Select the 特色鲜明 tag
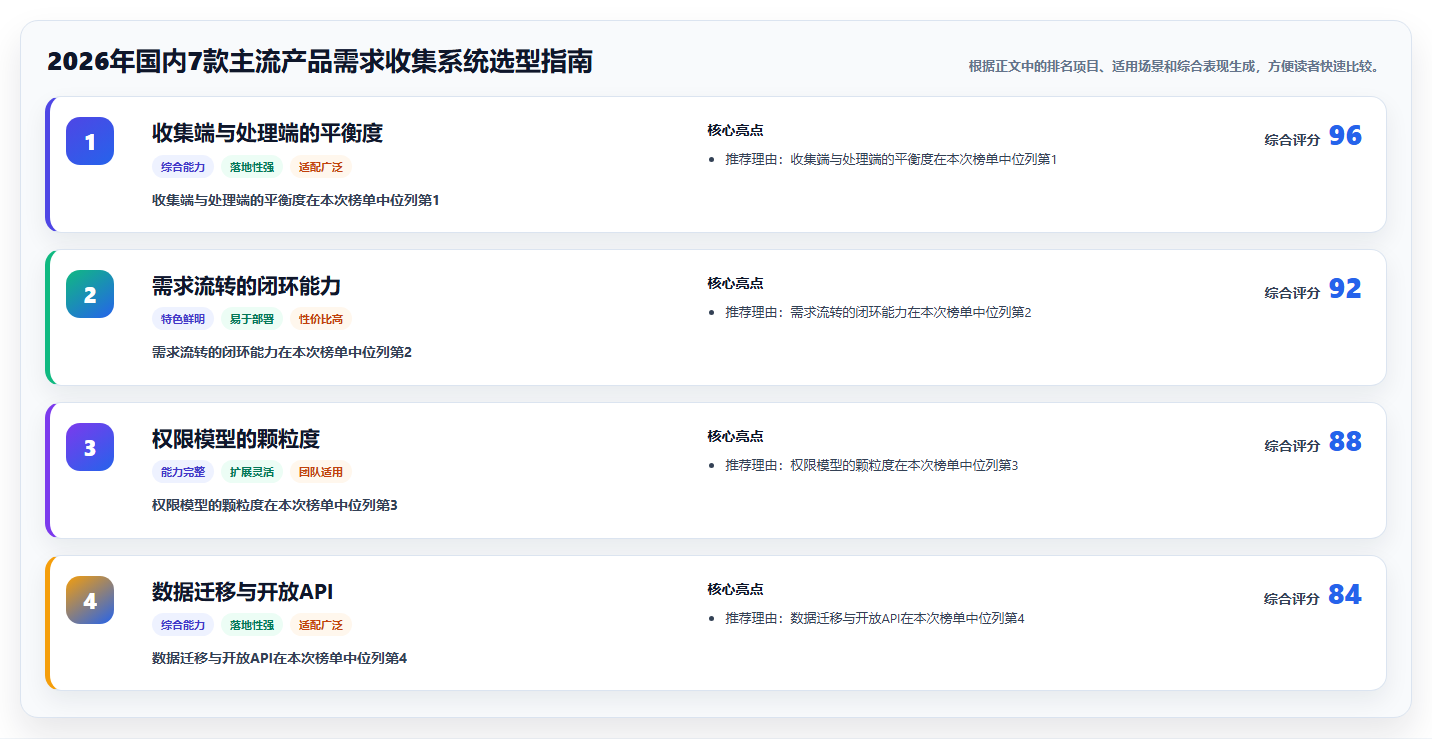This screenshot has height=739, width=1432. [x=183, y=319]
